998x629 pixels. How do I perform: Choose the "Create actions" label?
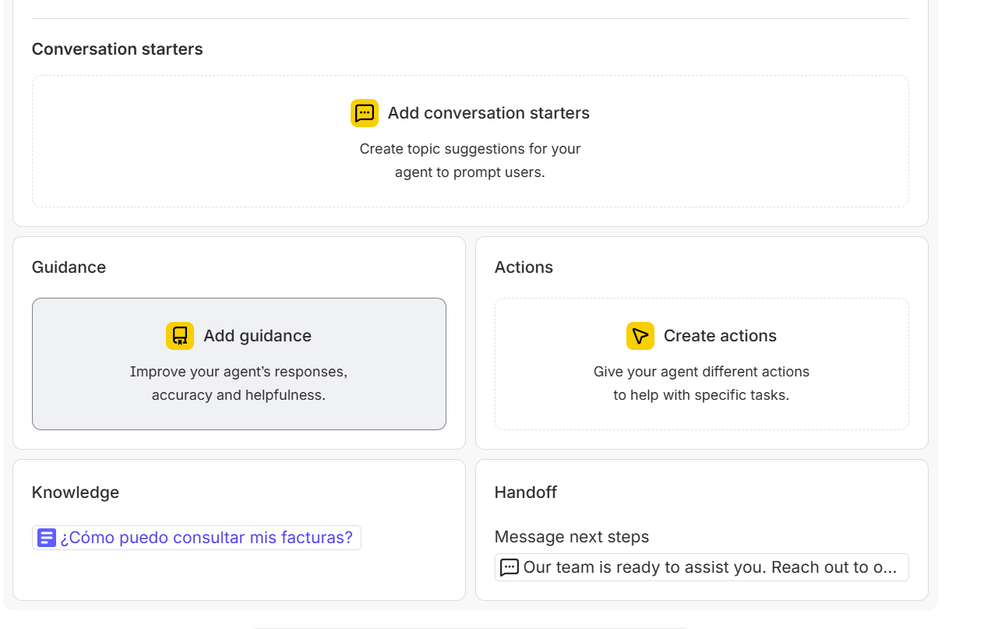tap(720, 336)
